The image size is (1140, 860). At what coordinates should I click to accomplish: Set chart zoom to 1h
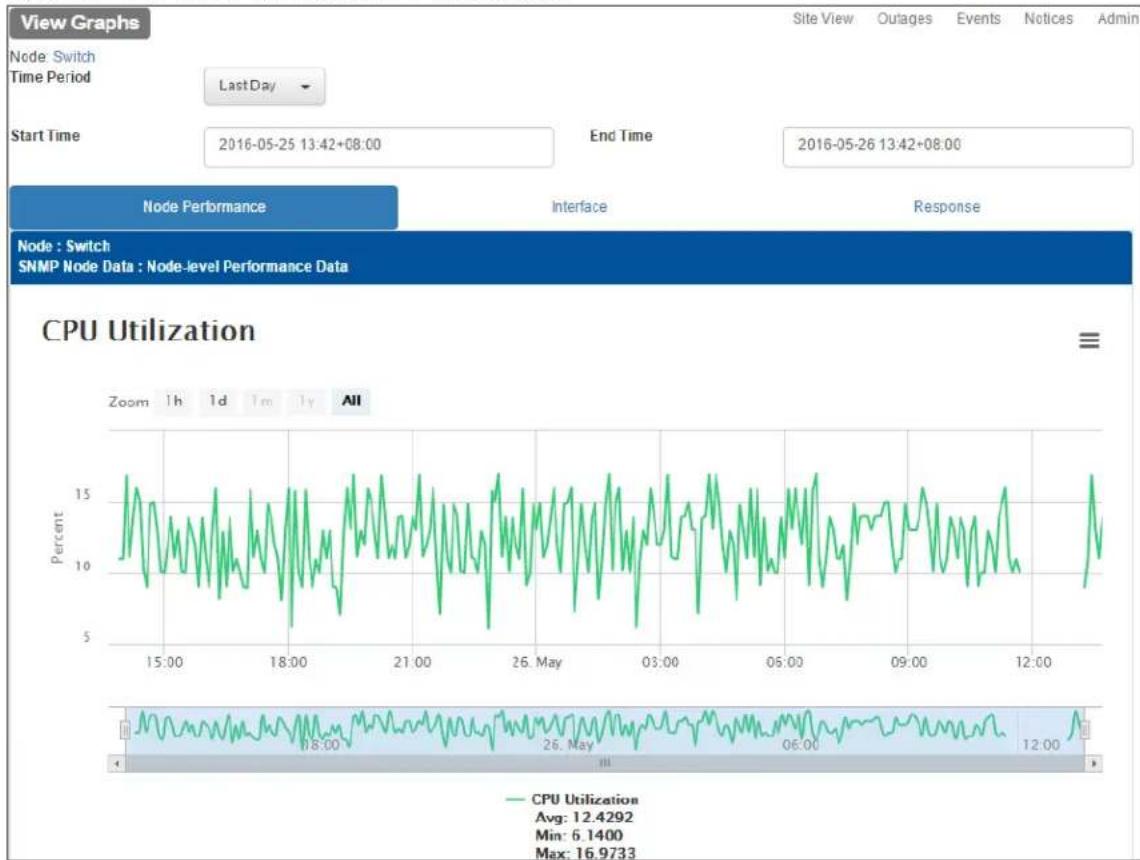[x=174, y=401]
